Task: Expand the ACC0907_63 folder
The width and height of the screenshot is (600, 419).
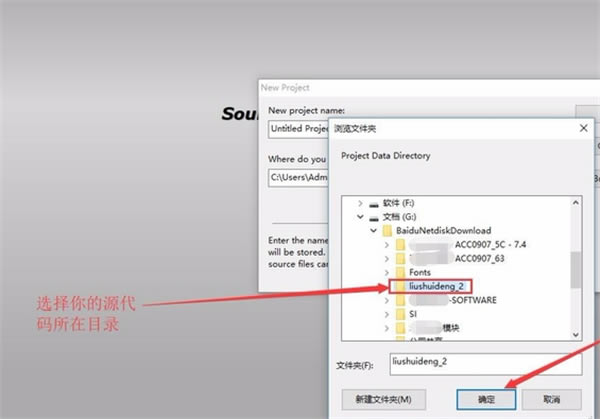Action: tap(386, 259)
